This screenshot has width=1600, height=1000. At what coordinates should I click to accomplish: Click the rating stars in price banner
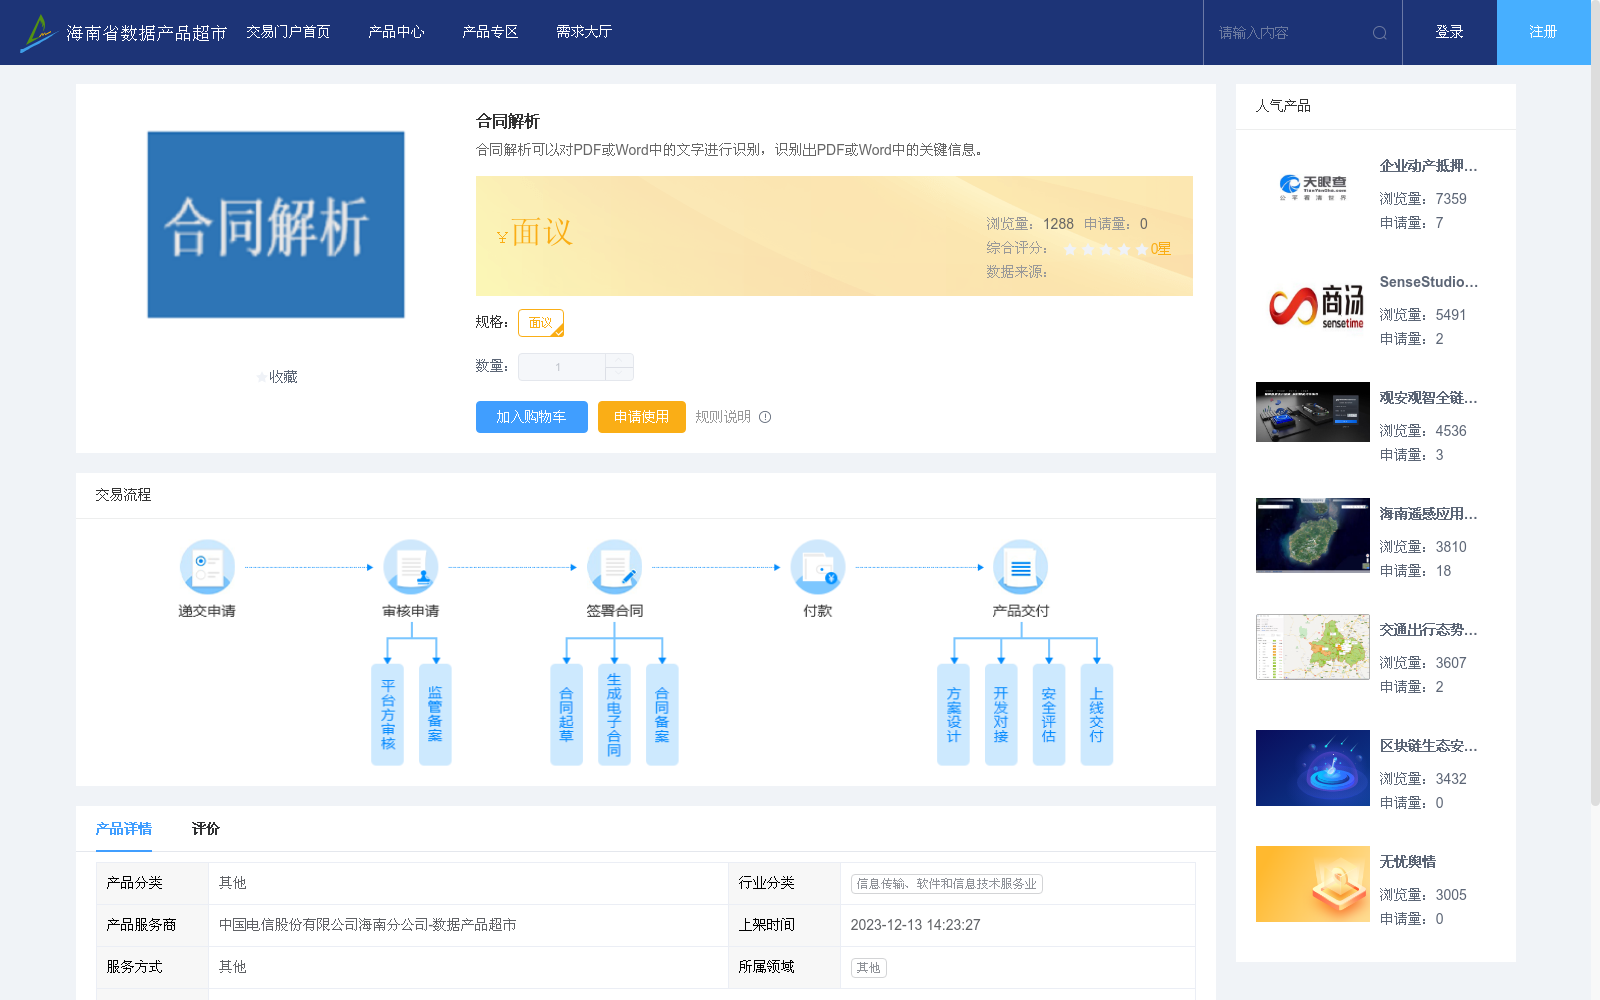point(1106,249)
